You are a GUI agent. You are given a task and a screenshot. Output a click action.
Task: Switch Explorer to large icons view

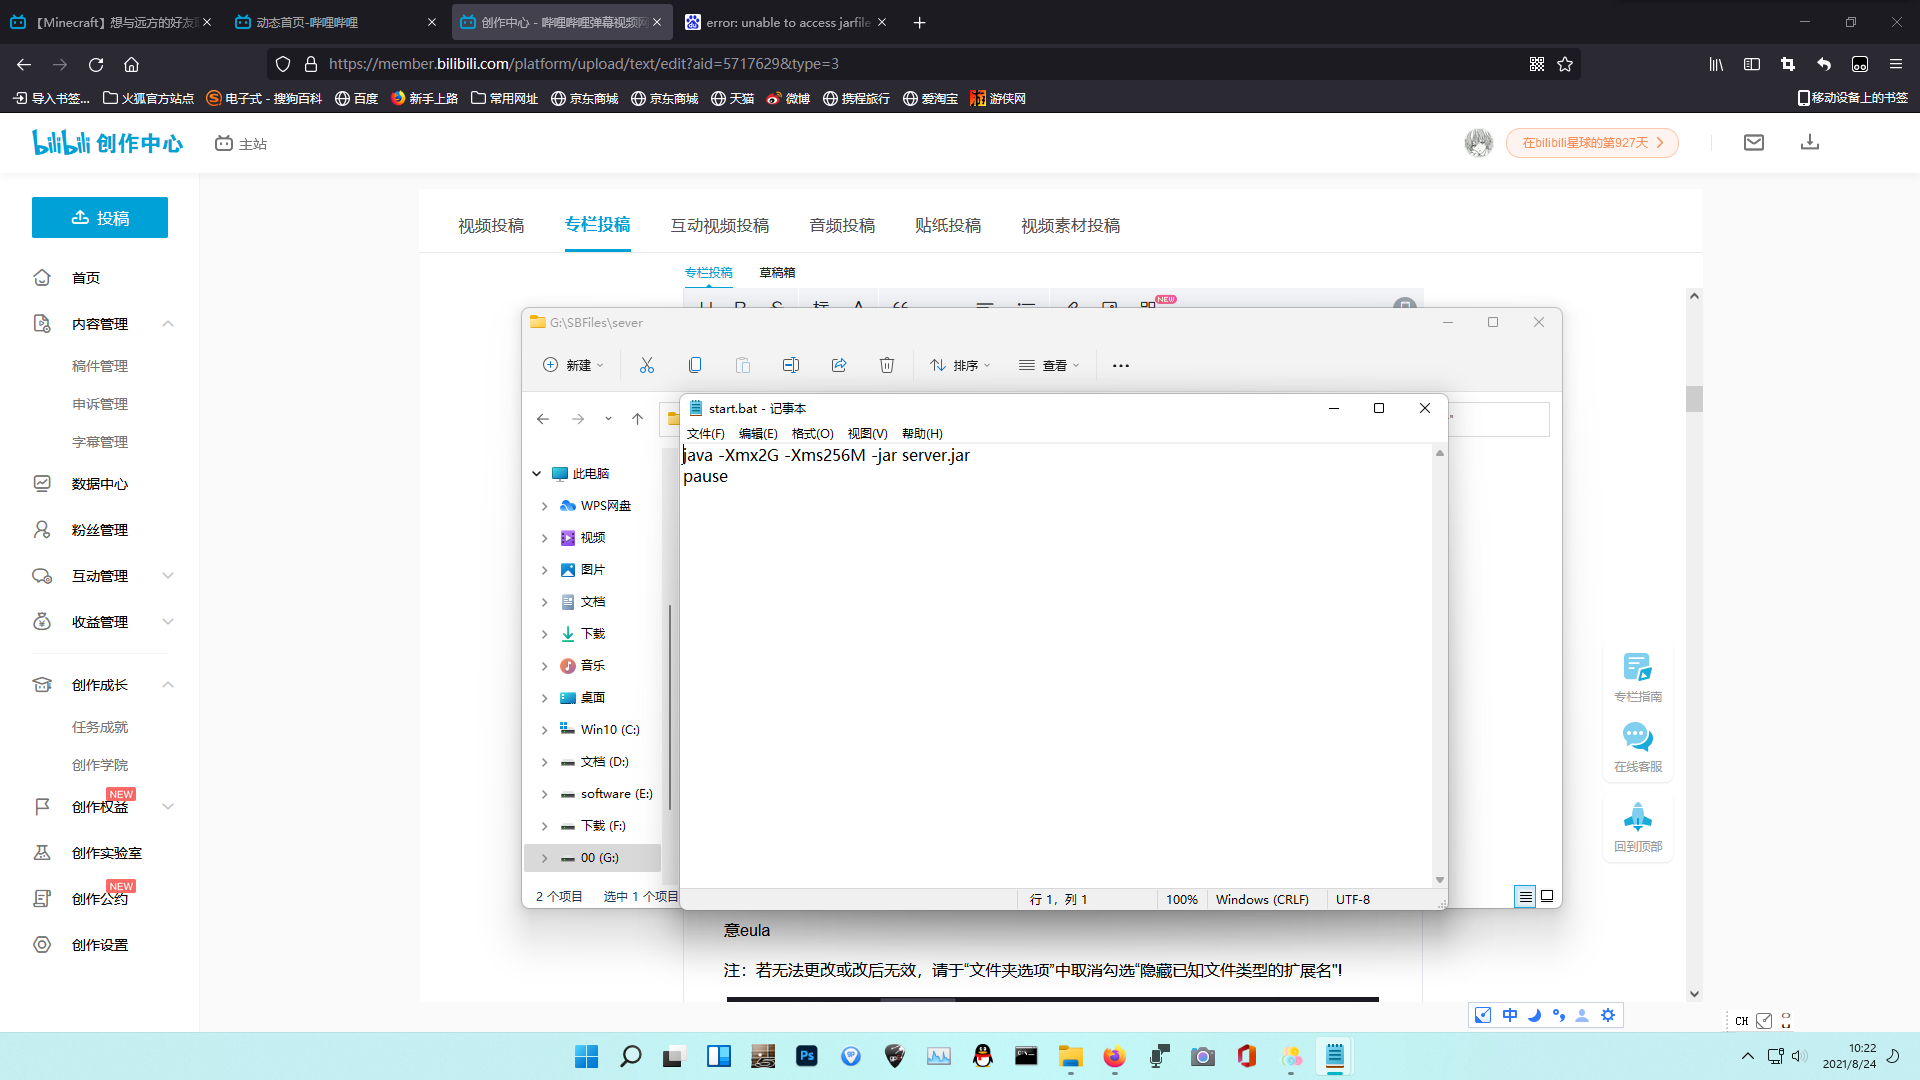coord(1547,897)
